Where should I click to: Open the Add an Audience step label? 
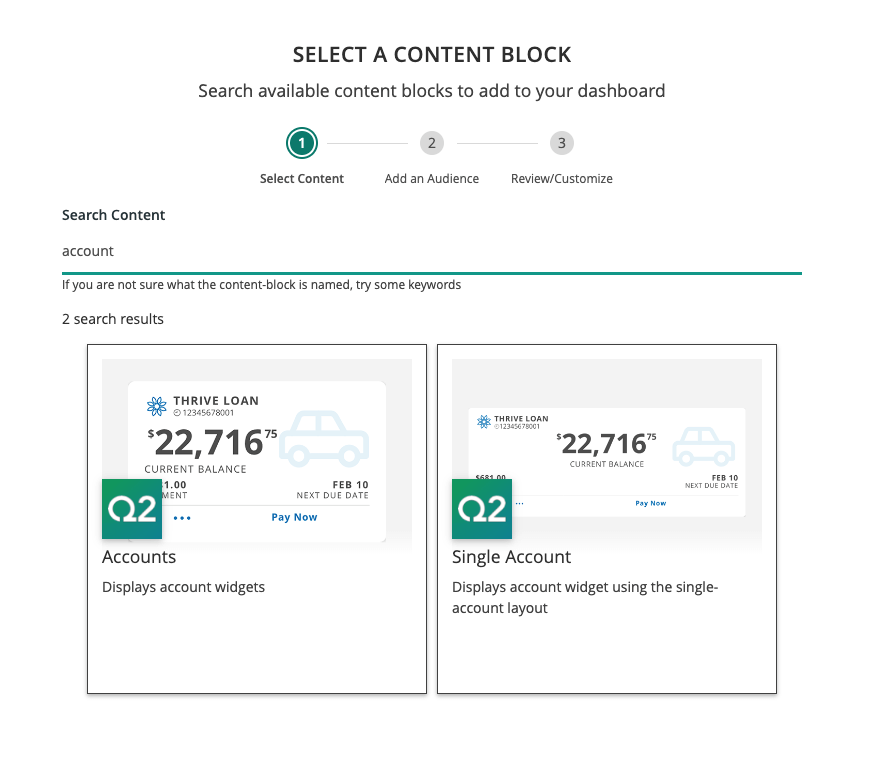click(432, 178)
